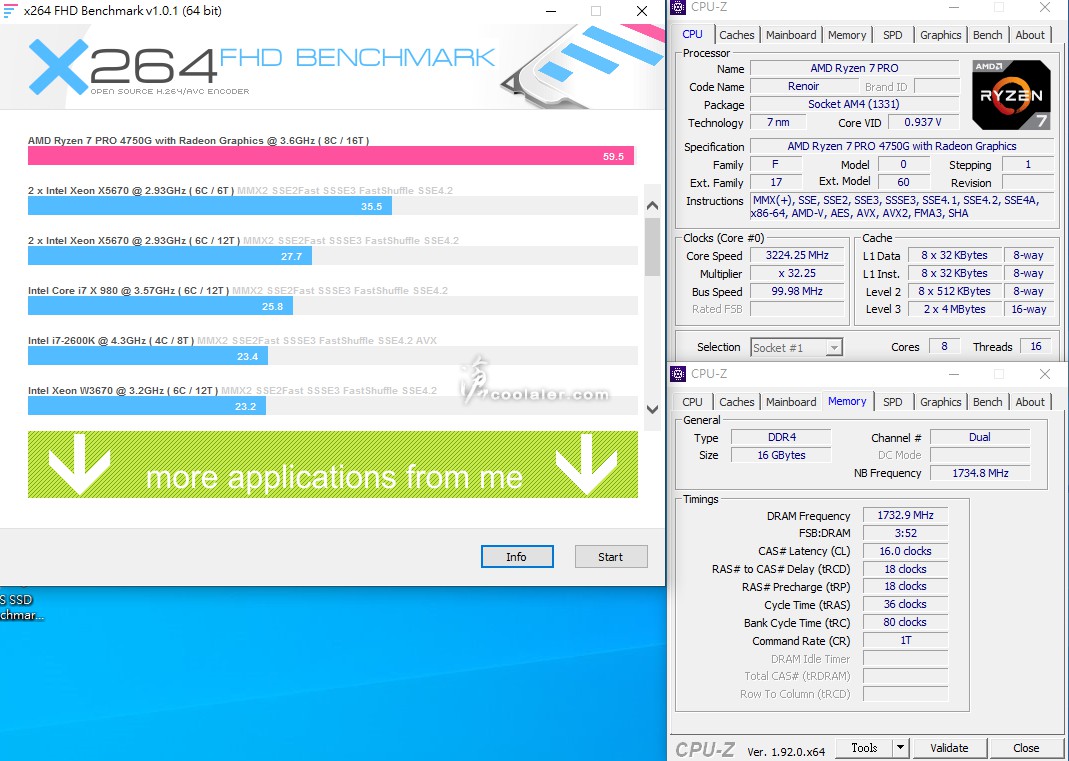Click the Core Speed value 3224.25 MHz
This screenshot has width=1069, height=761.
pyautogui.click(x=797, y=255)
